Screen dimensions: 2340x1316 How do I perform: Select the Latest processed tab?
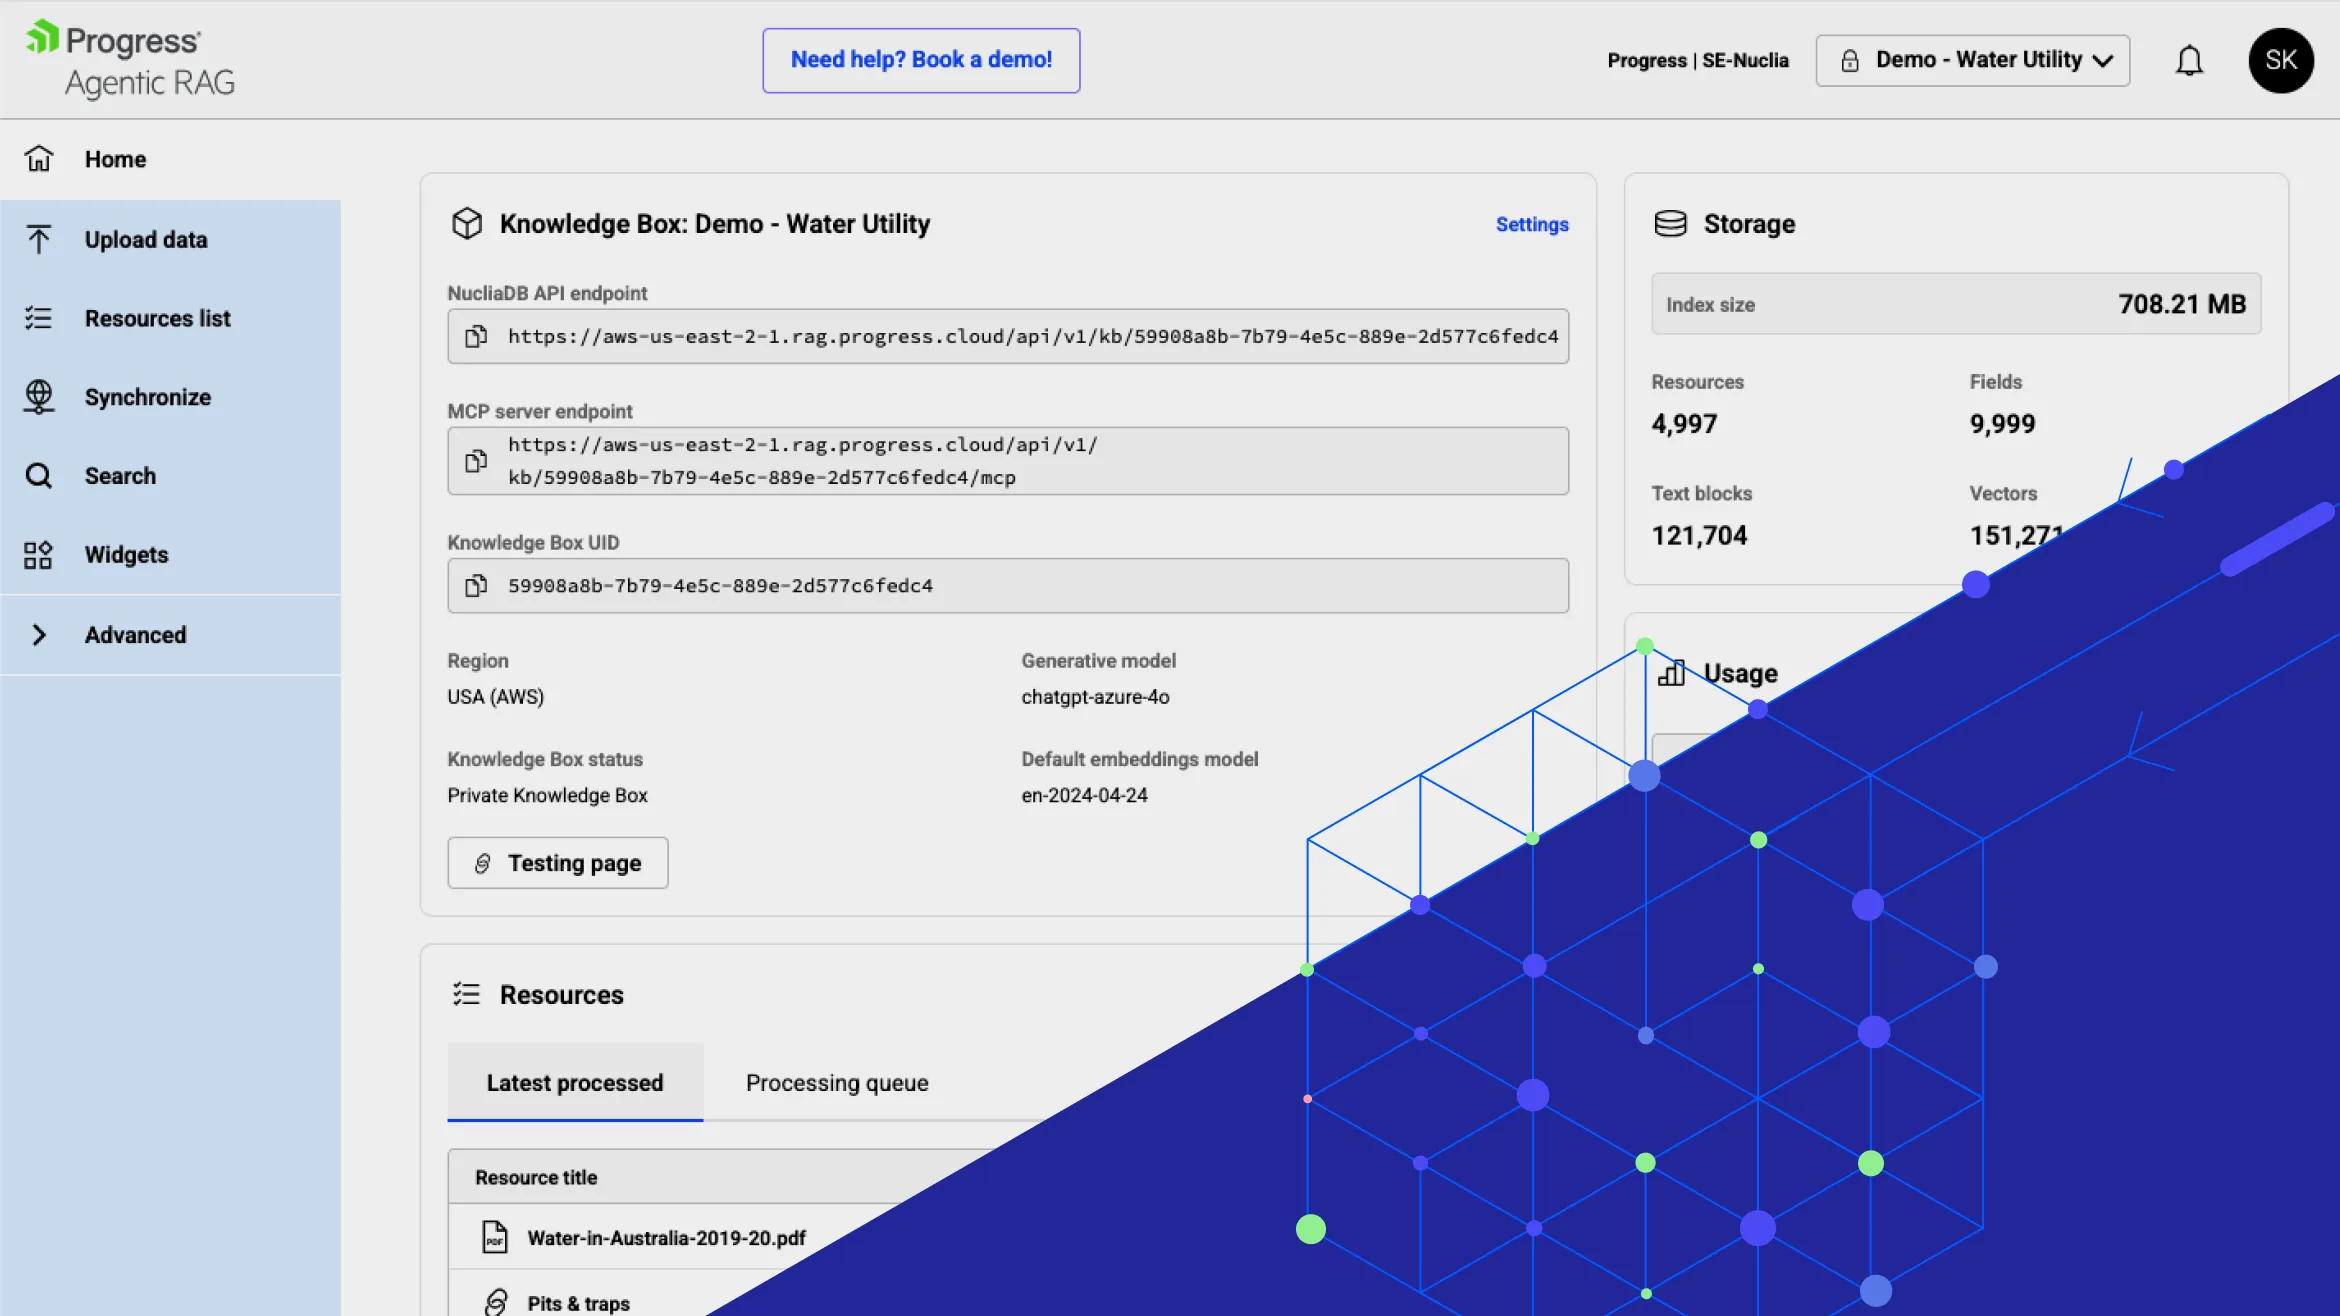point(574,1082)
